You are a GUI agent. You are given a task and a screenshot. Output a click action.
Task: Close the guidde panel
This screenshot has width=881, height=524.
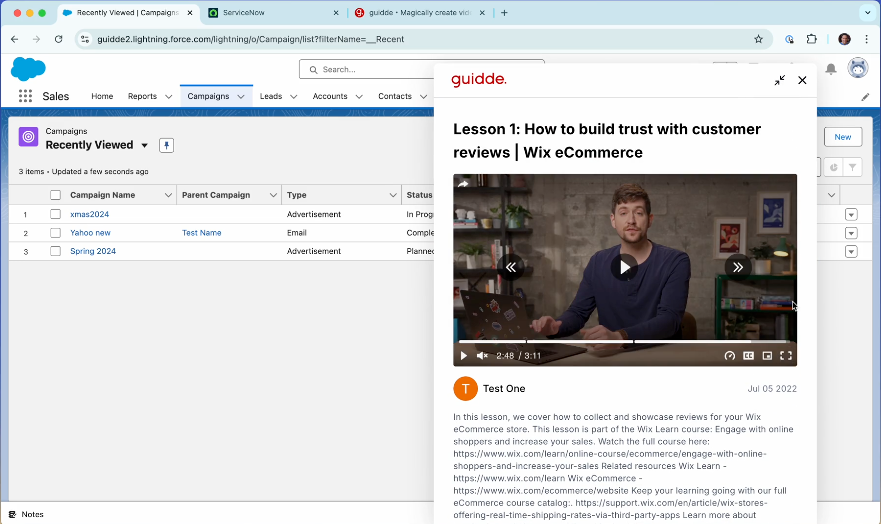pos(802,80)
